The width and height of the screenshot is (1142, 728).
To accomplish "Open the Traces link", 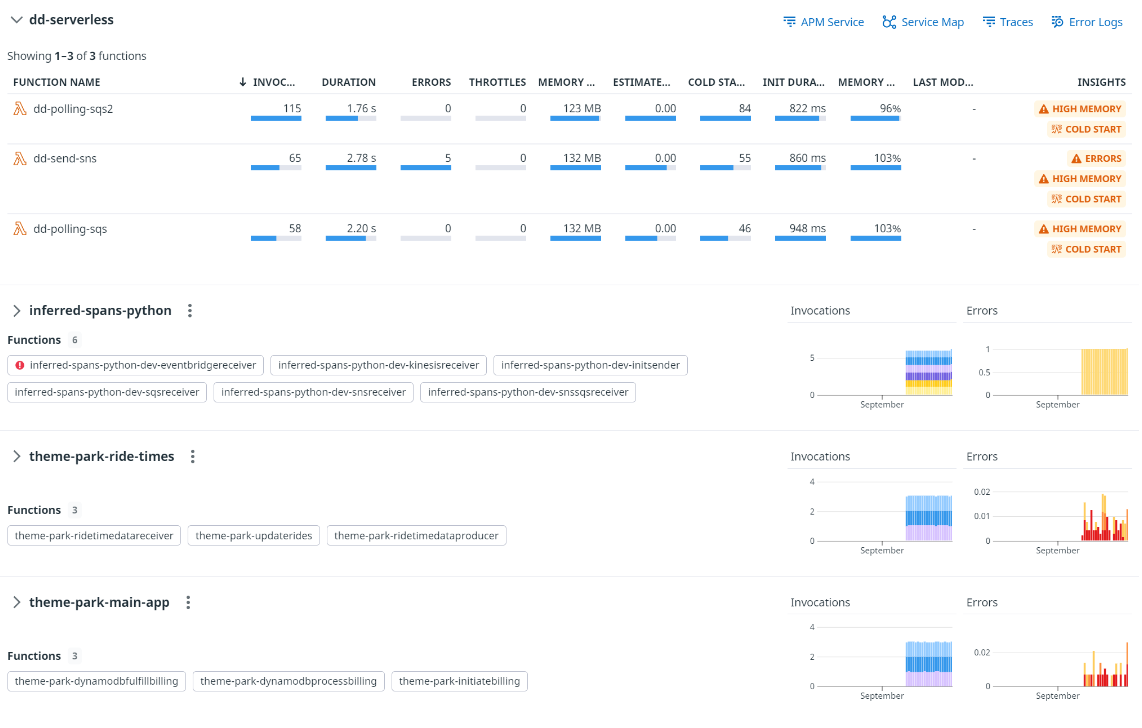I will click(1007, 22).
